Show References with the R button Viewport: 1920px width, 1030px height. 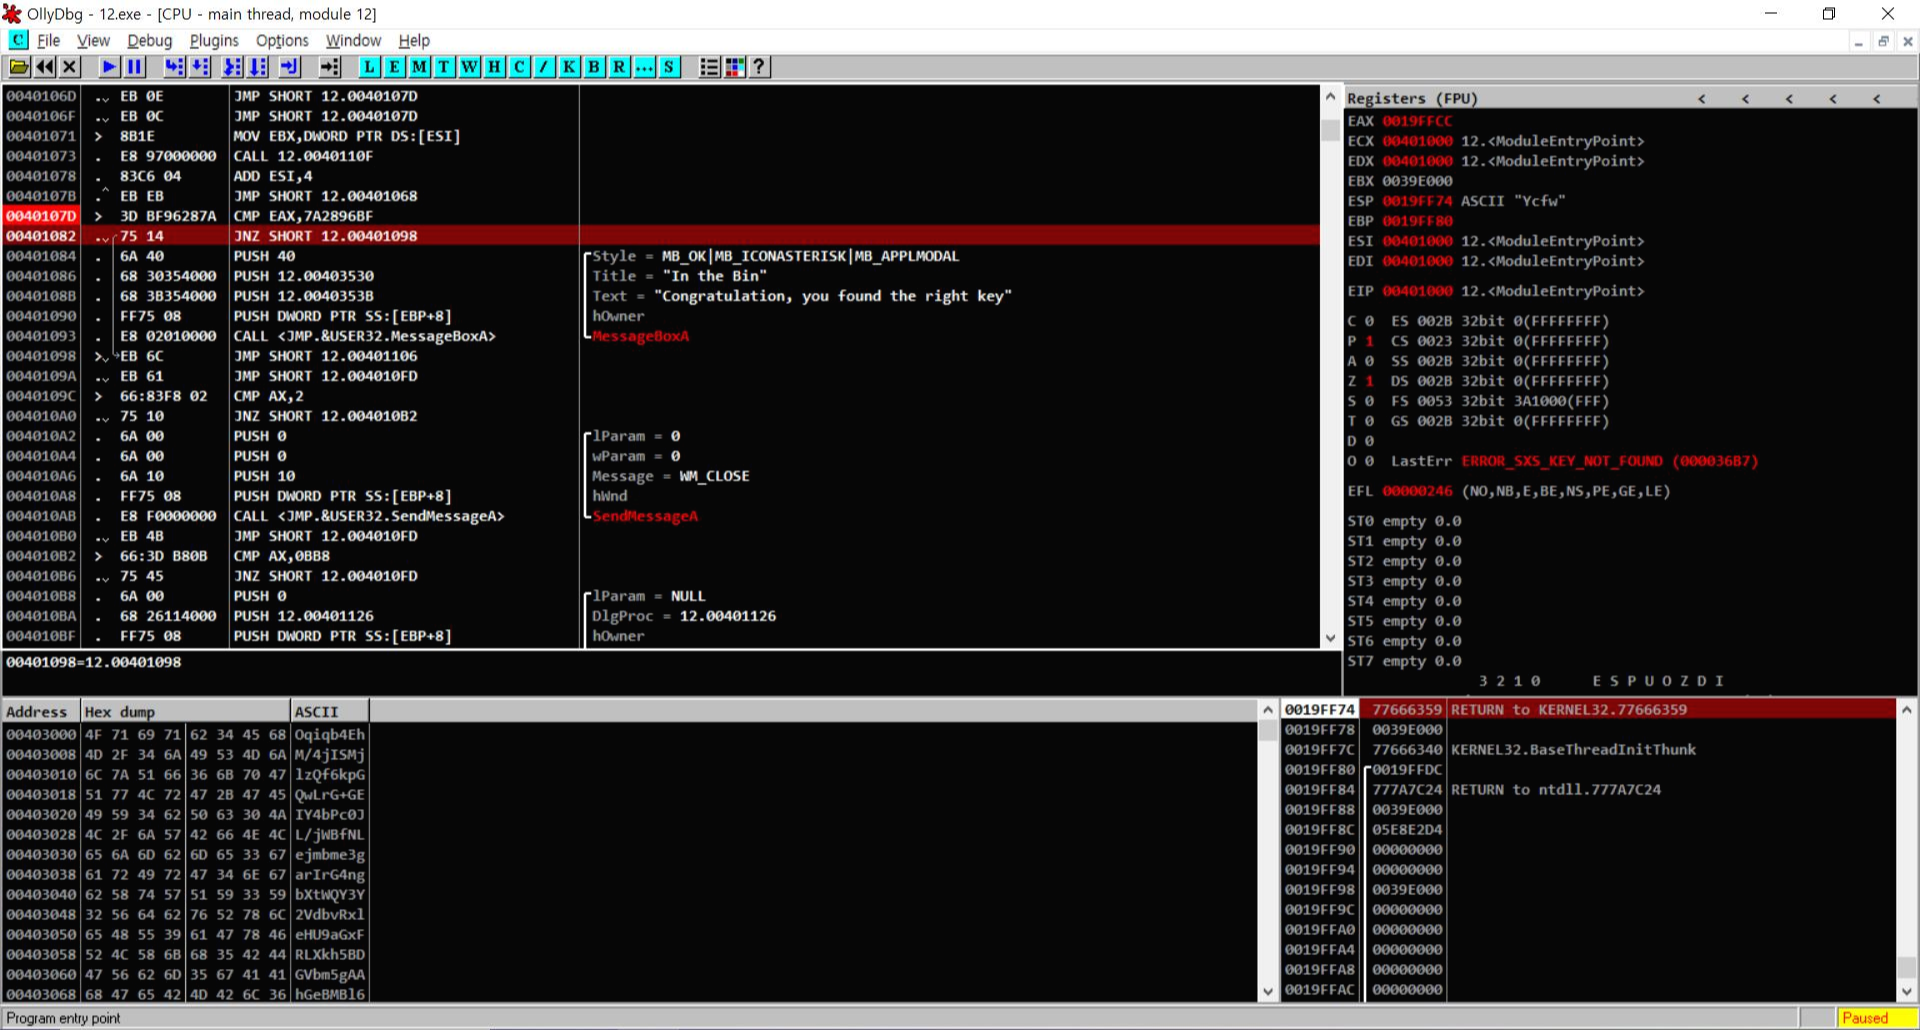coord(620,67)
